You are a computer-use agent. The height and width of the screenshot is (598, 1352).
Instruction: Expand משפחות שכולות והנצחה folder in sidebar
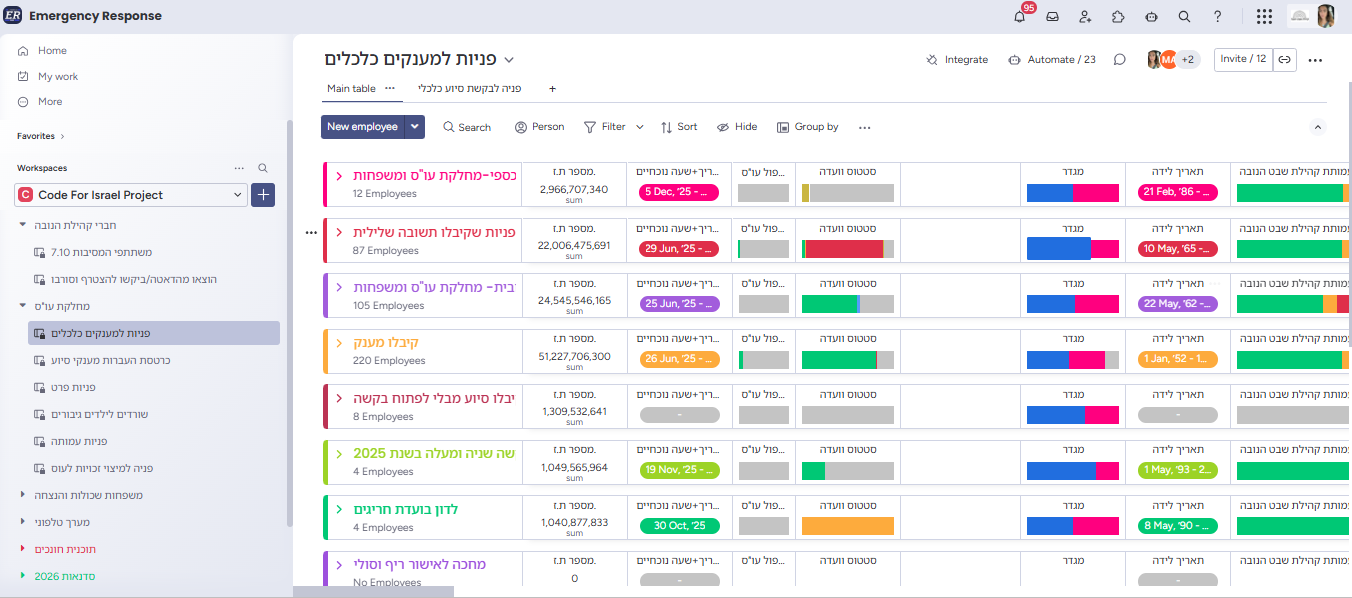pos(23,495)
